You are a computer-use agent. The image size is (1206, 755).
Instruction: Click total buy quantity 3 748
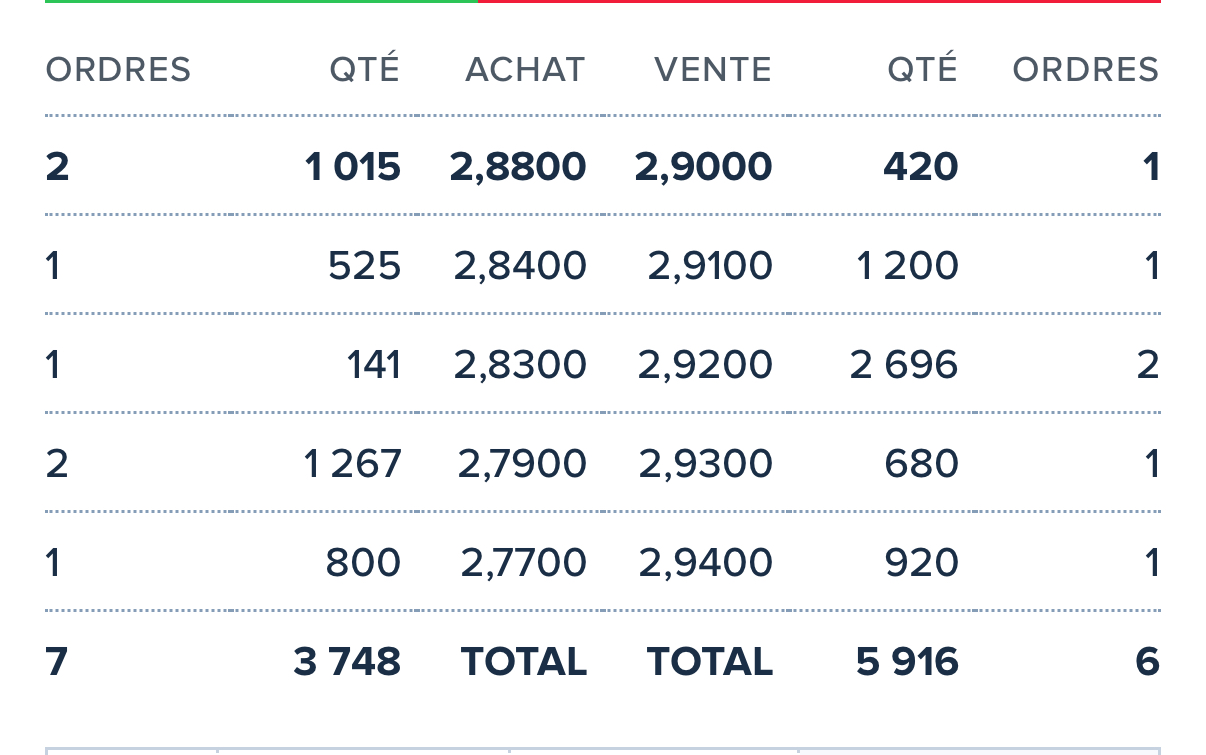click(347, 662)
